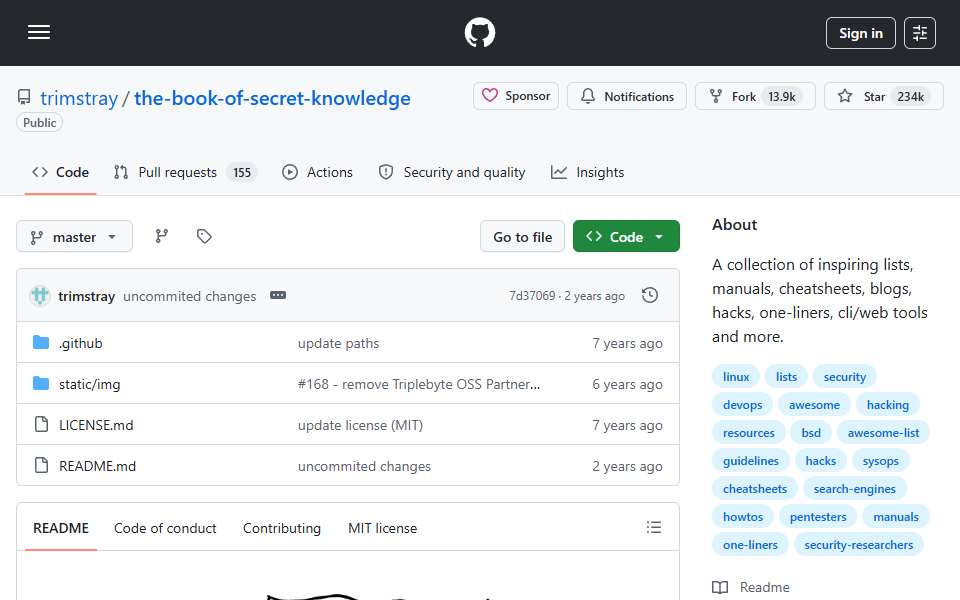The width and height of the screenshot is (960, 600).
Task: Click the one-liners topic tag
Action: pyautogui.click(x=750, y=545)
